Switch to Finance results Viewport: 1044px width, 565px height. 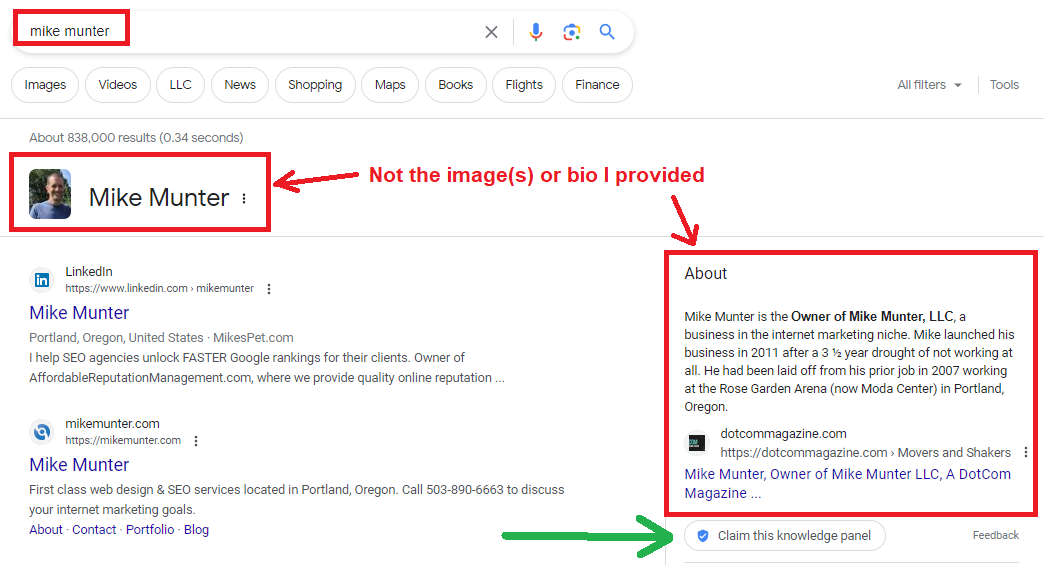point(597,85)
